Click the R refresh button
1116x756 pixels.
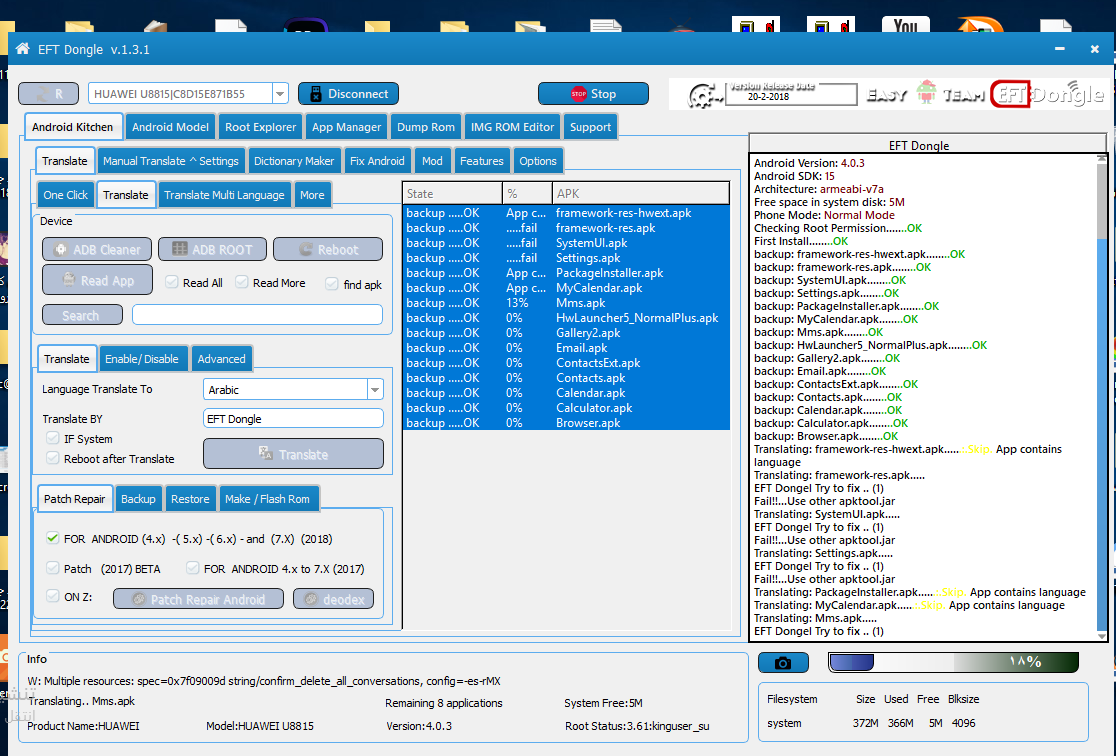tap(48, 94)
